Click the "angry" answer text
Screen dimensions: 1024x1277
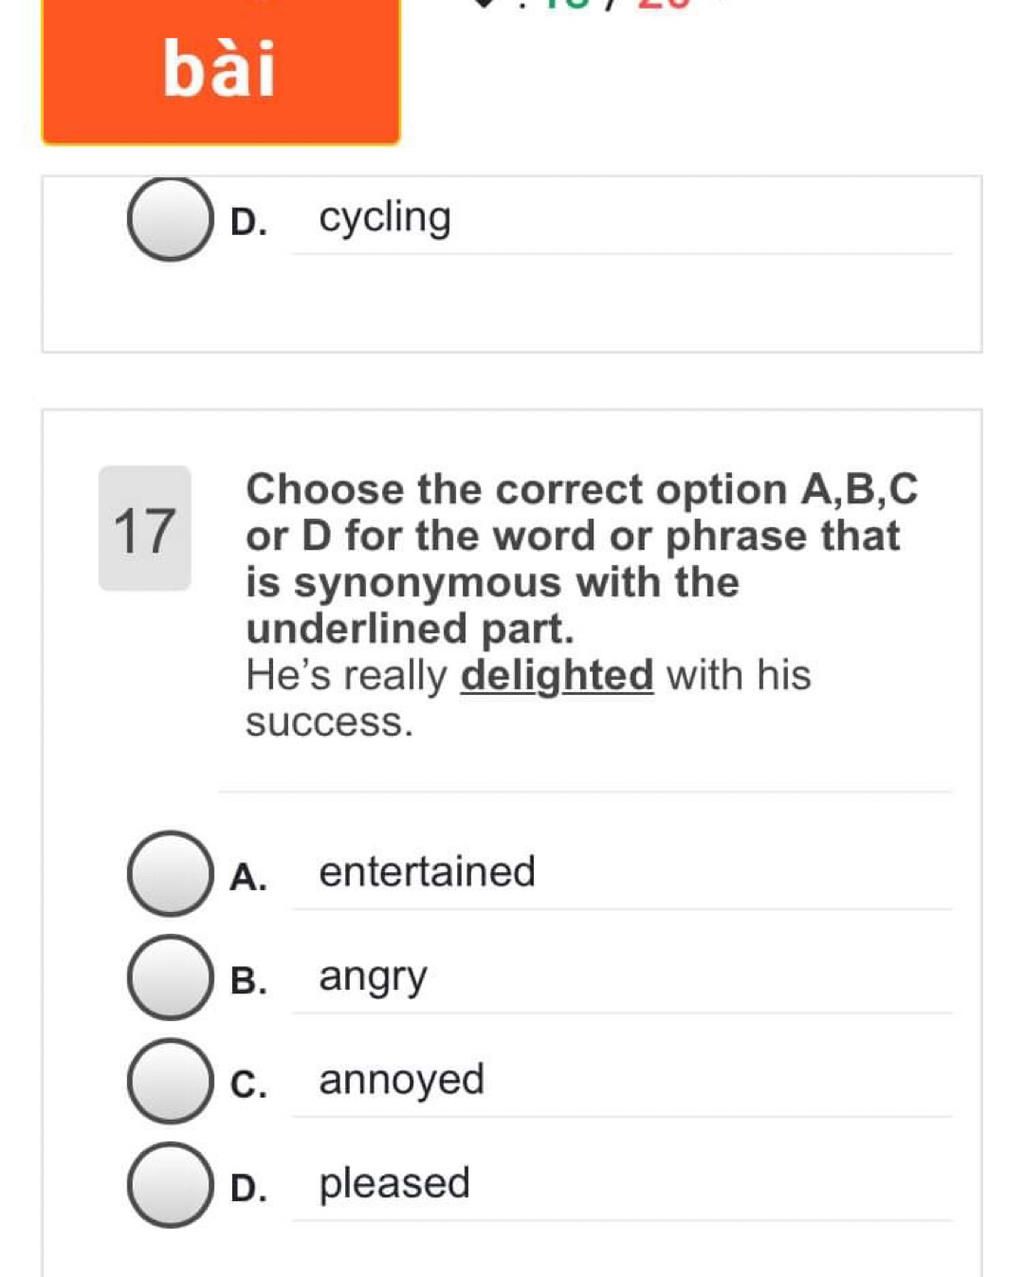(373, 977)
